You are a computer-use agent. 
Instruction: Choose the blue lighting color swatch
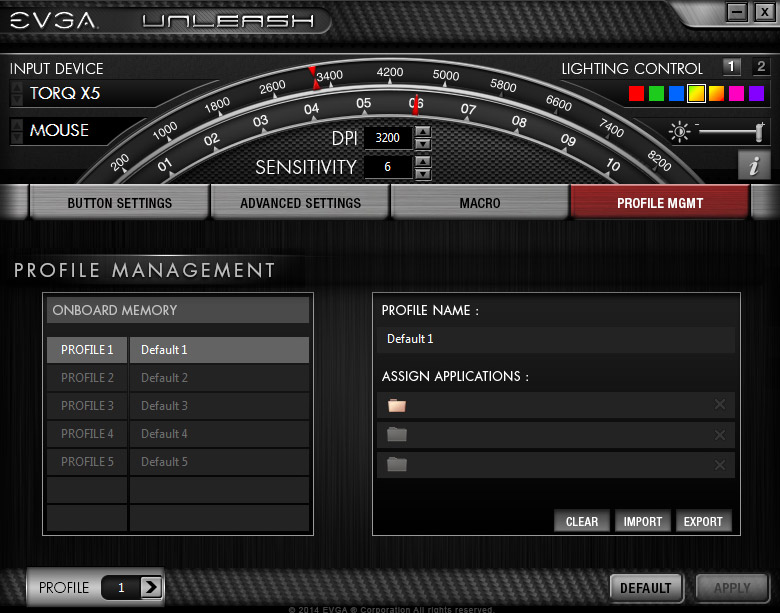pos(677,94)
